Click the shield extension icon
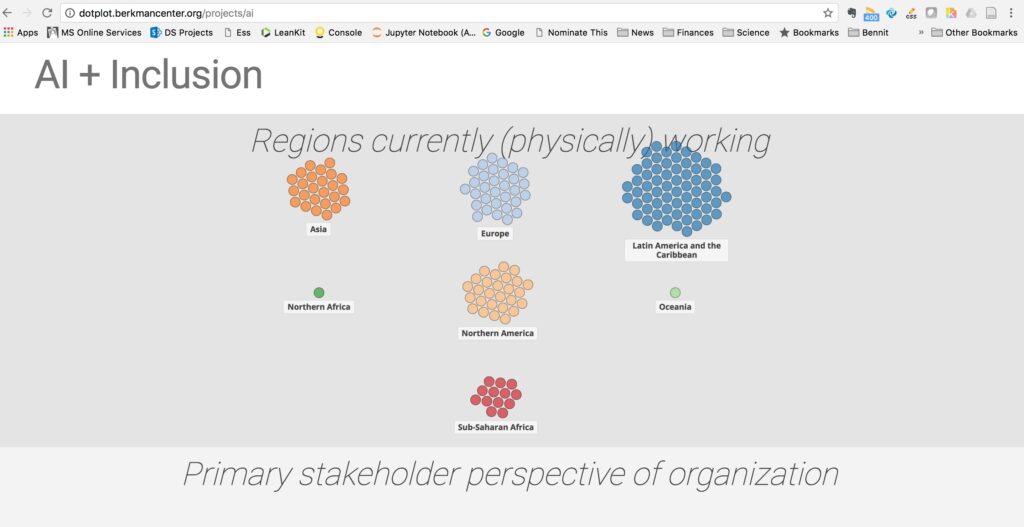This screenshot has height=527, width=1024. 931,13
